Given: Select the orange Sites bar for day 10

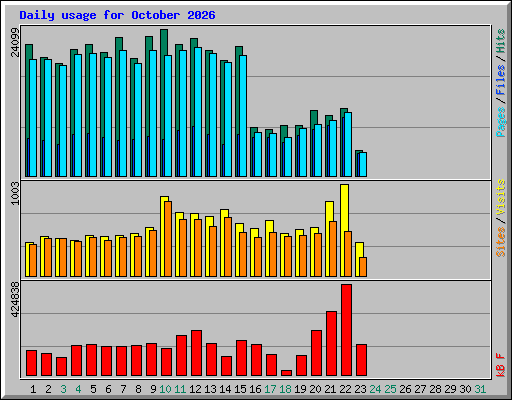Looking at the screenshot, I should [x=168, y=239].
